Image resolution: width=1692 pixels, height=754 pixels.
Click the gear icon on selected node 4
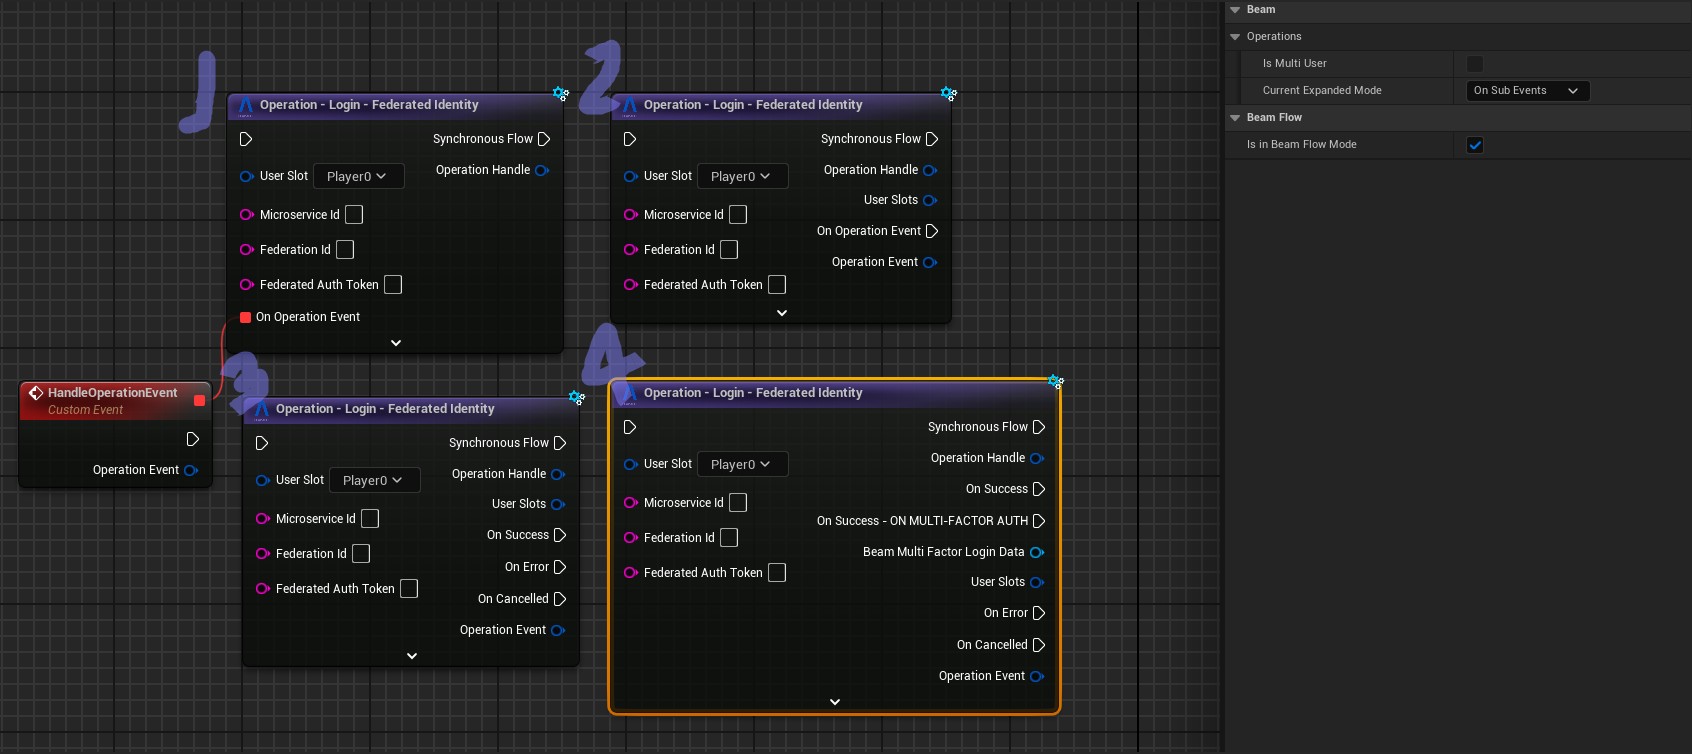1055,382
